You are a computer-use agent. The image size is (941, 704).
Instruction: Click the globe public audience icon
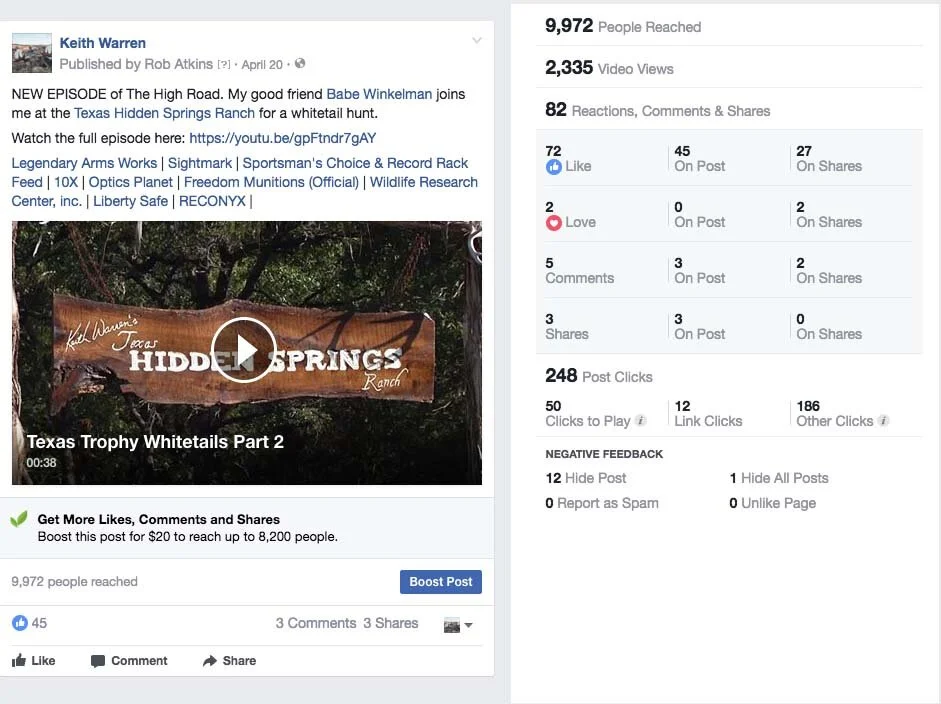click(x=300, y=64)
